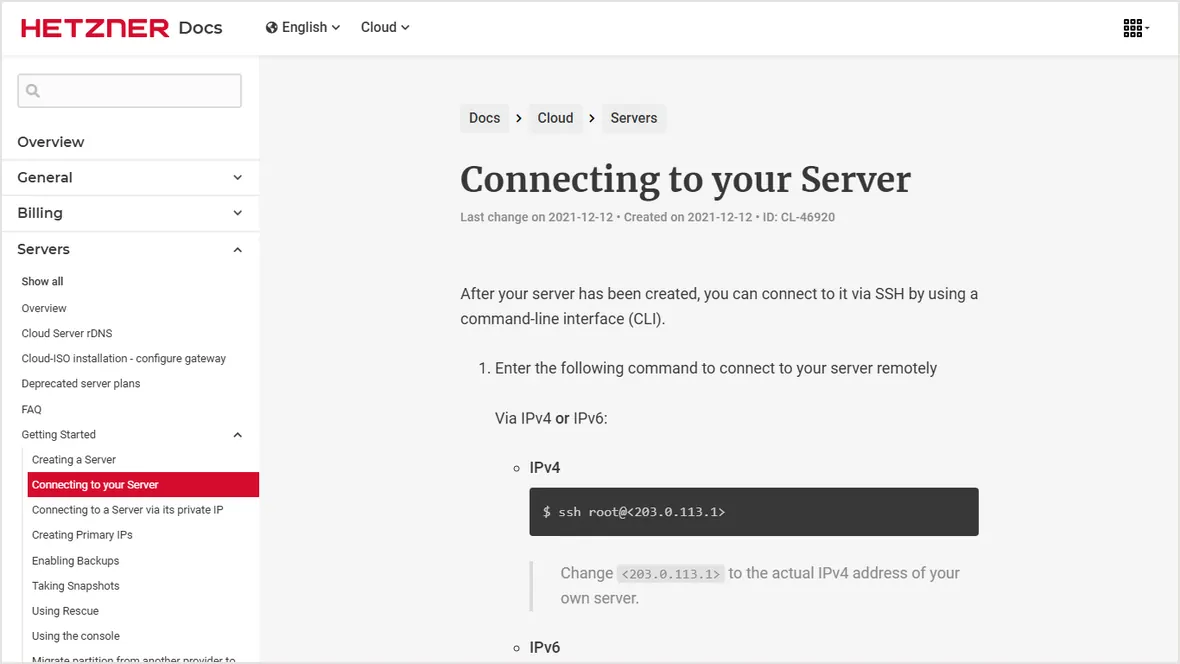Screen dimensions: 1180x664
Task: Focus the sidebar search field
Action: [x=129, y=90]
